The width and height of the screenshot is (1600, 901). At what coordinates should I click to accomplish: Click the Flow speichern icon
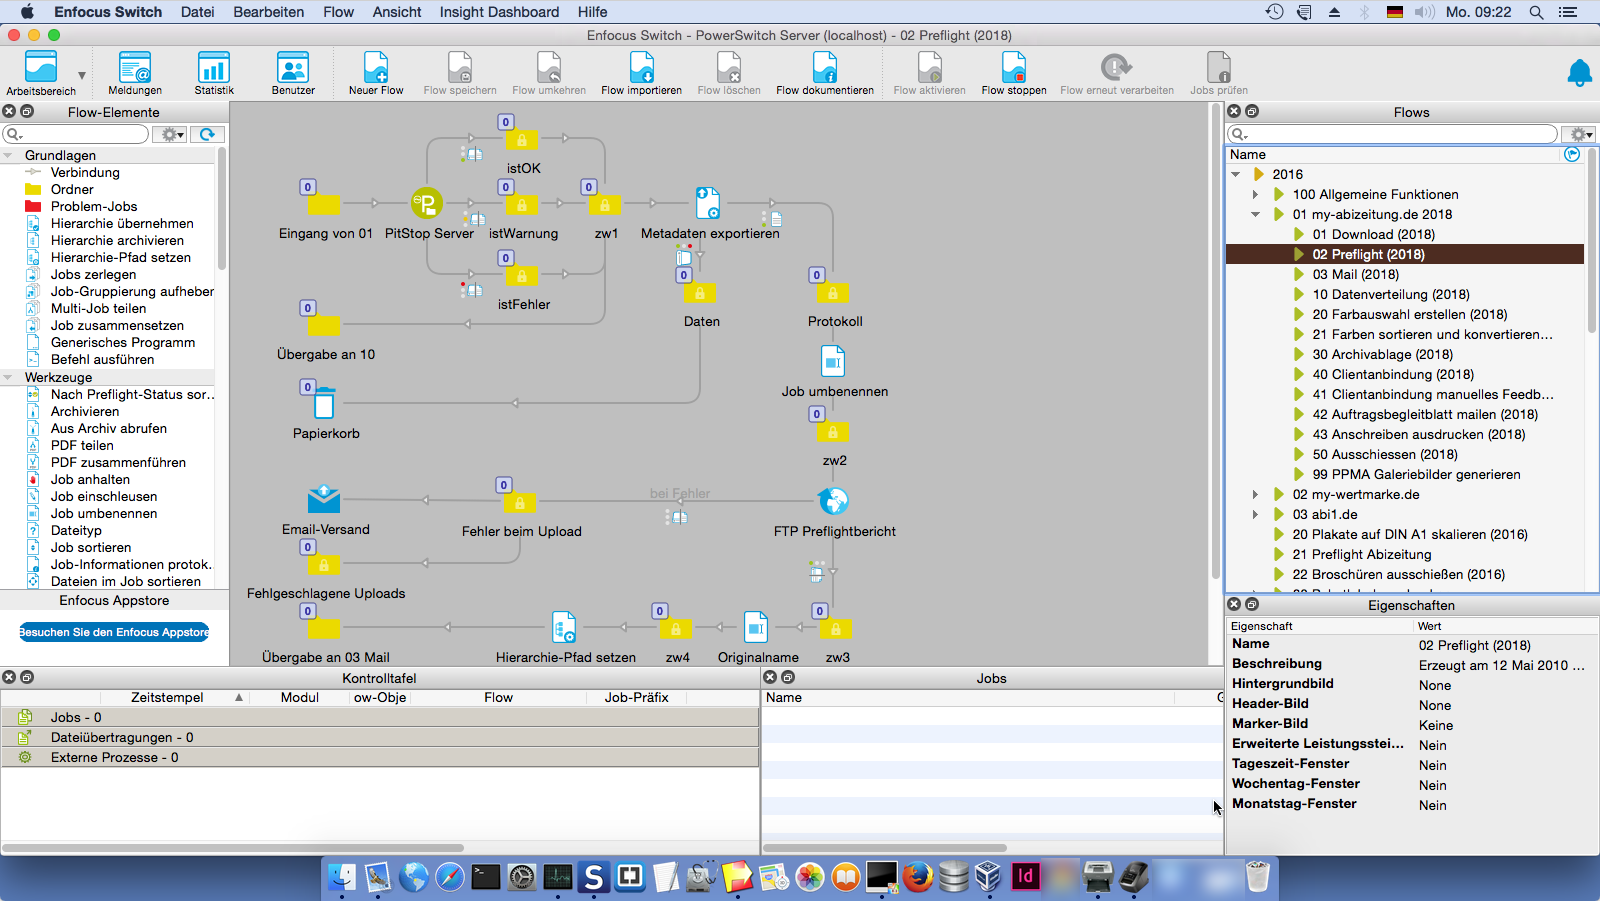[x=460, y=68]
